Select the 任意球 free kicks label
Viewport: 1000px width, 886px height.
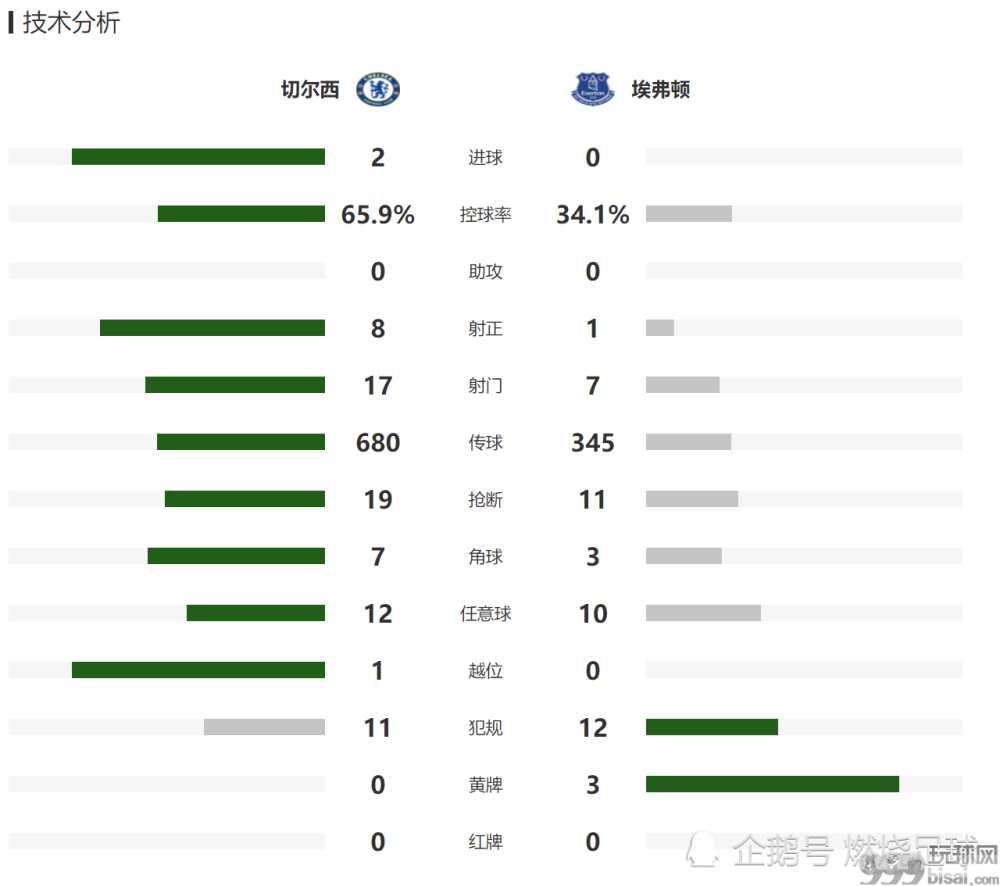[x=485, y=614]
